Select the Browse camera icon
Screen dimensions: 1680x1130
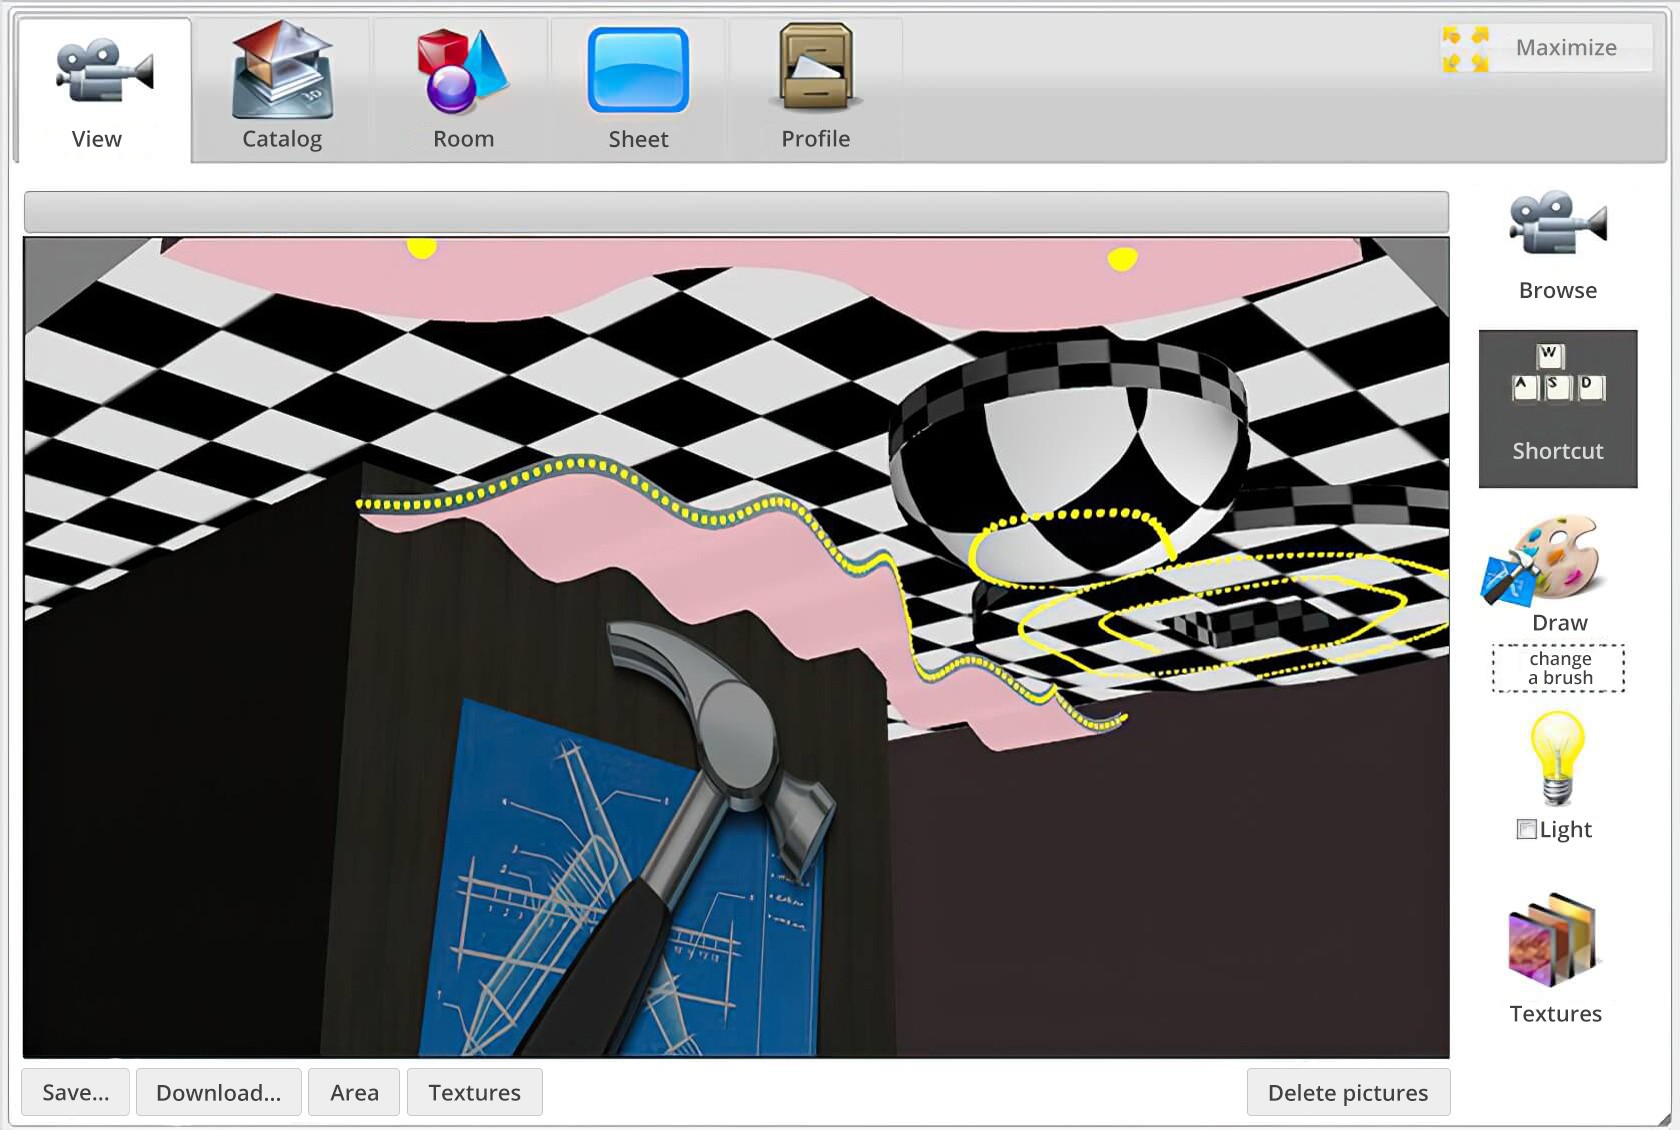click(x=1557, y=225)
